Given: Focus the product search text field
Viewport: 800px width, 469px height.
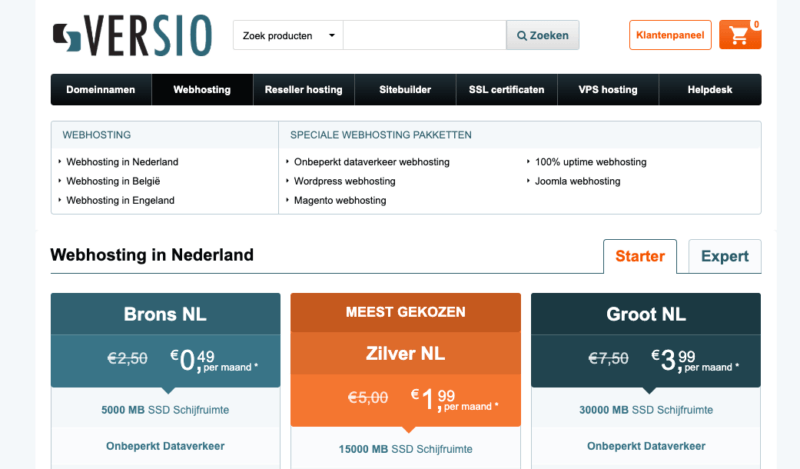Looking at the screenshot, I should pos(424,35).
